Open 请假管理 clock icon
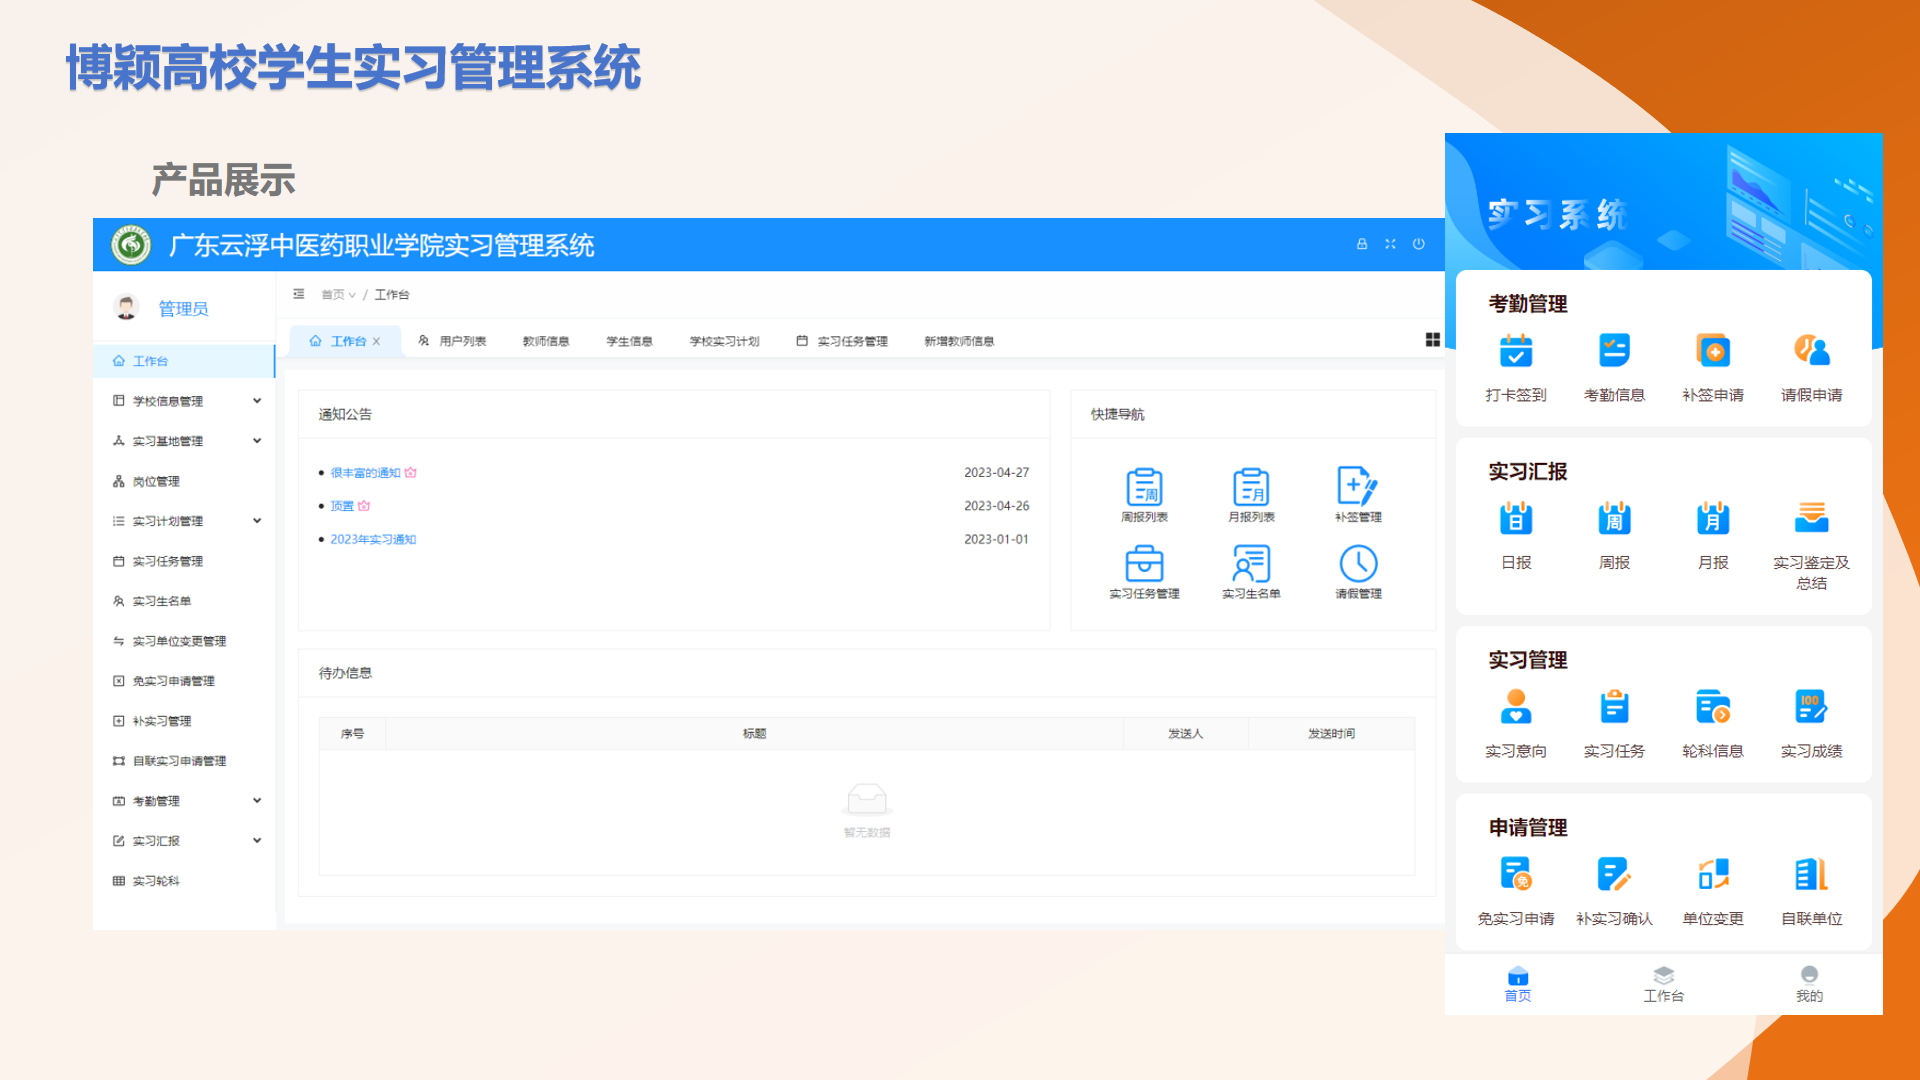The height and width of the screenshot is (1080, 1920). [x=1358, y=565]
